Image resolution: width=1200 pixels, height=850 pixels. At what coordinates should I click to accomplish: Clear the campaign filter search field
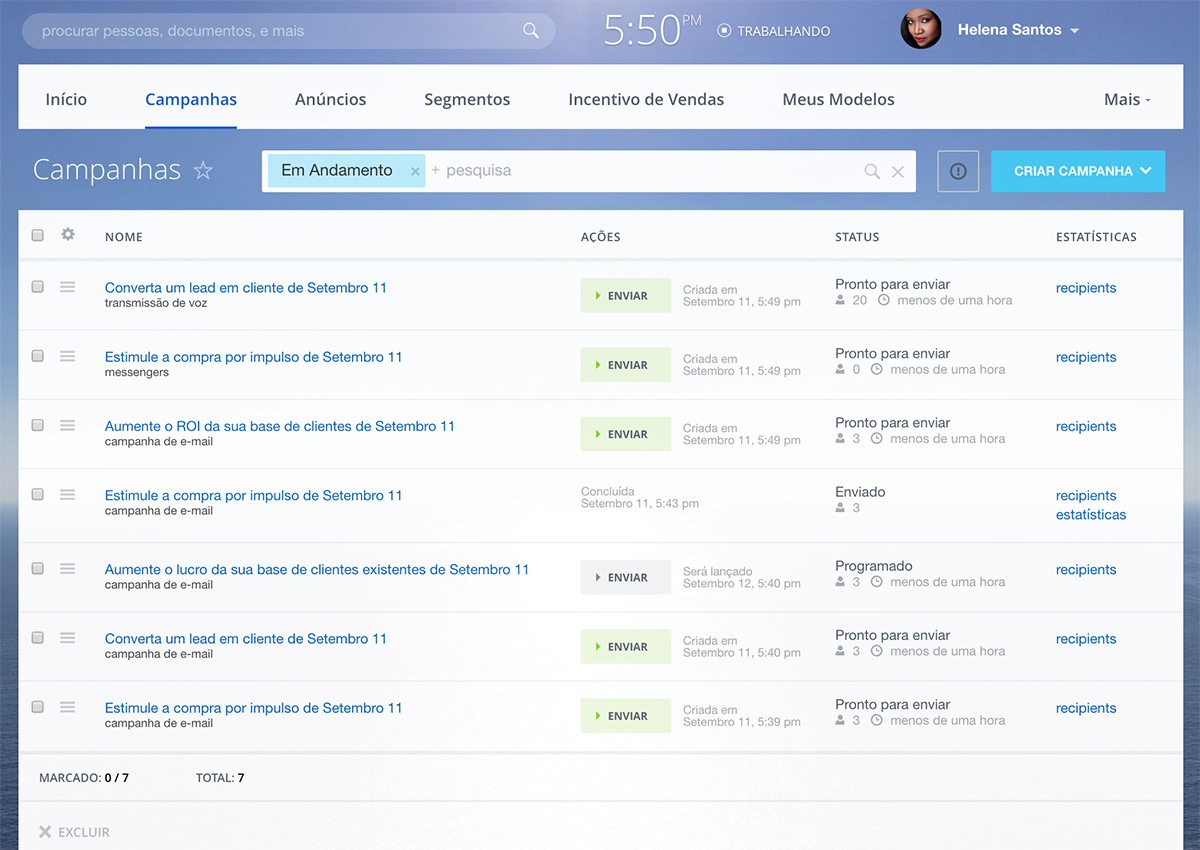point(898,172)
